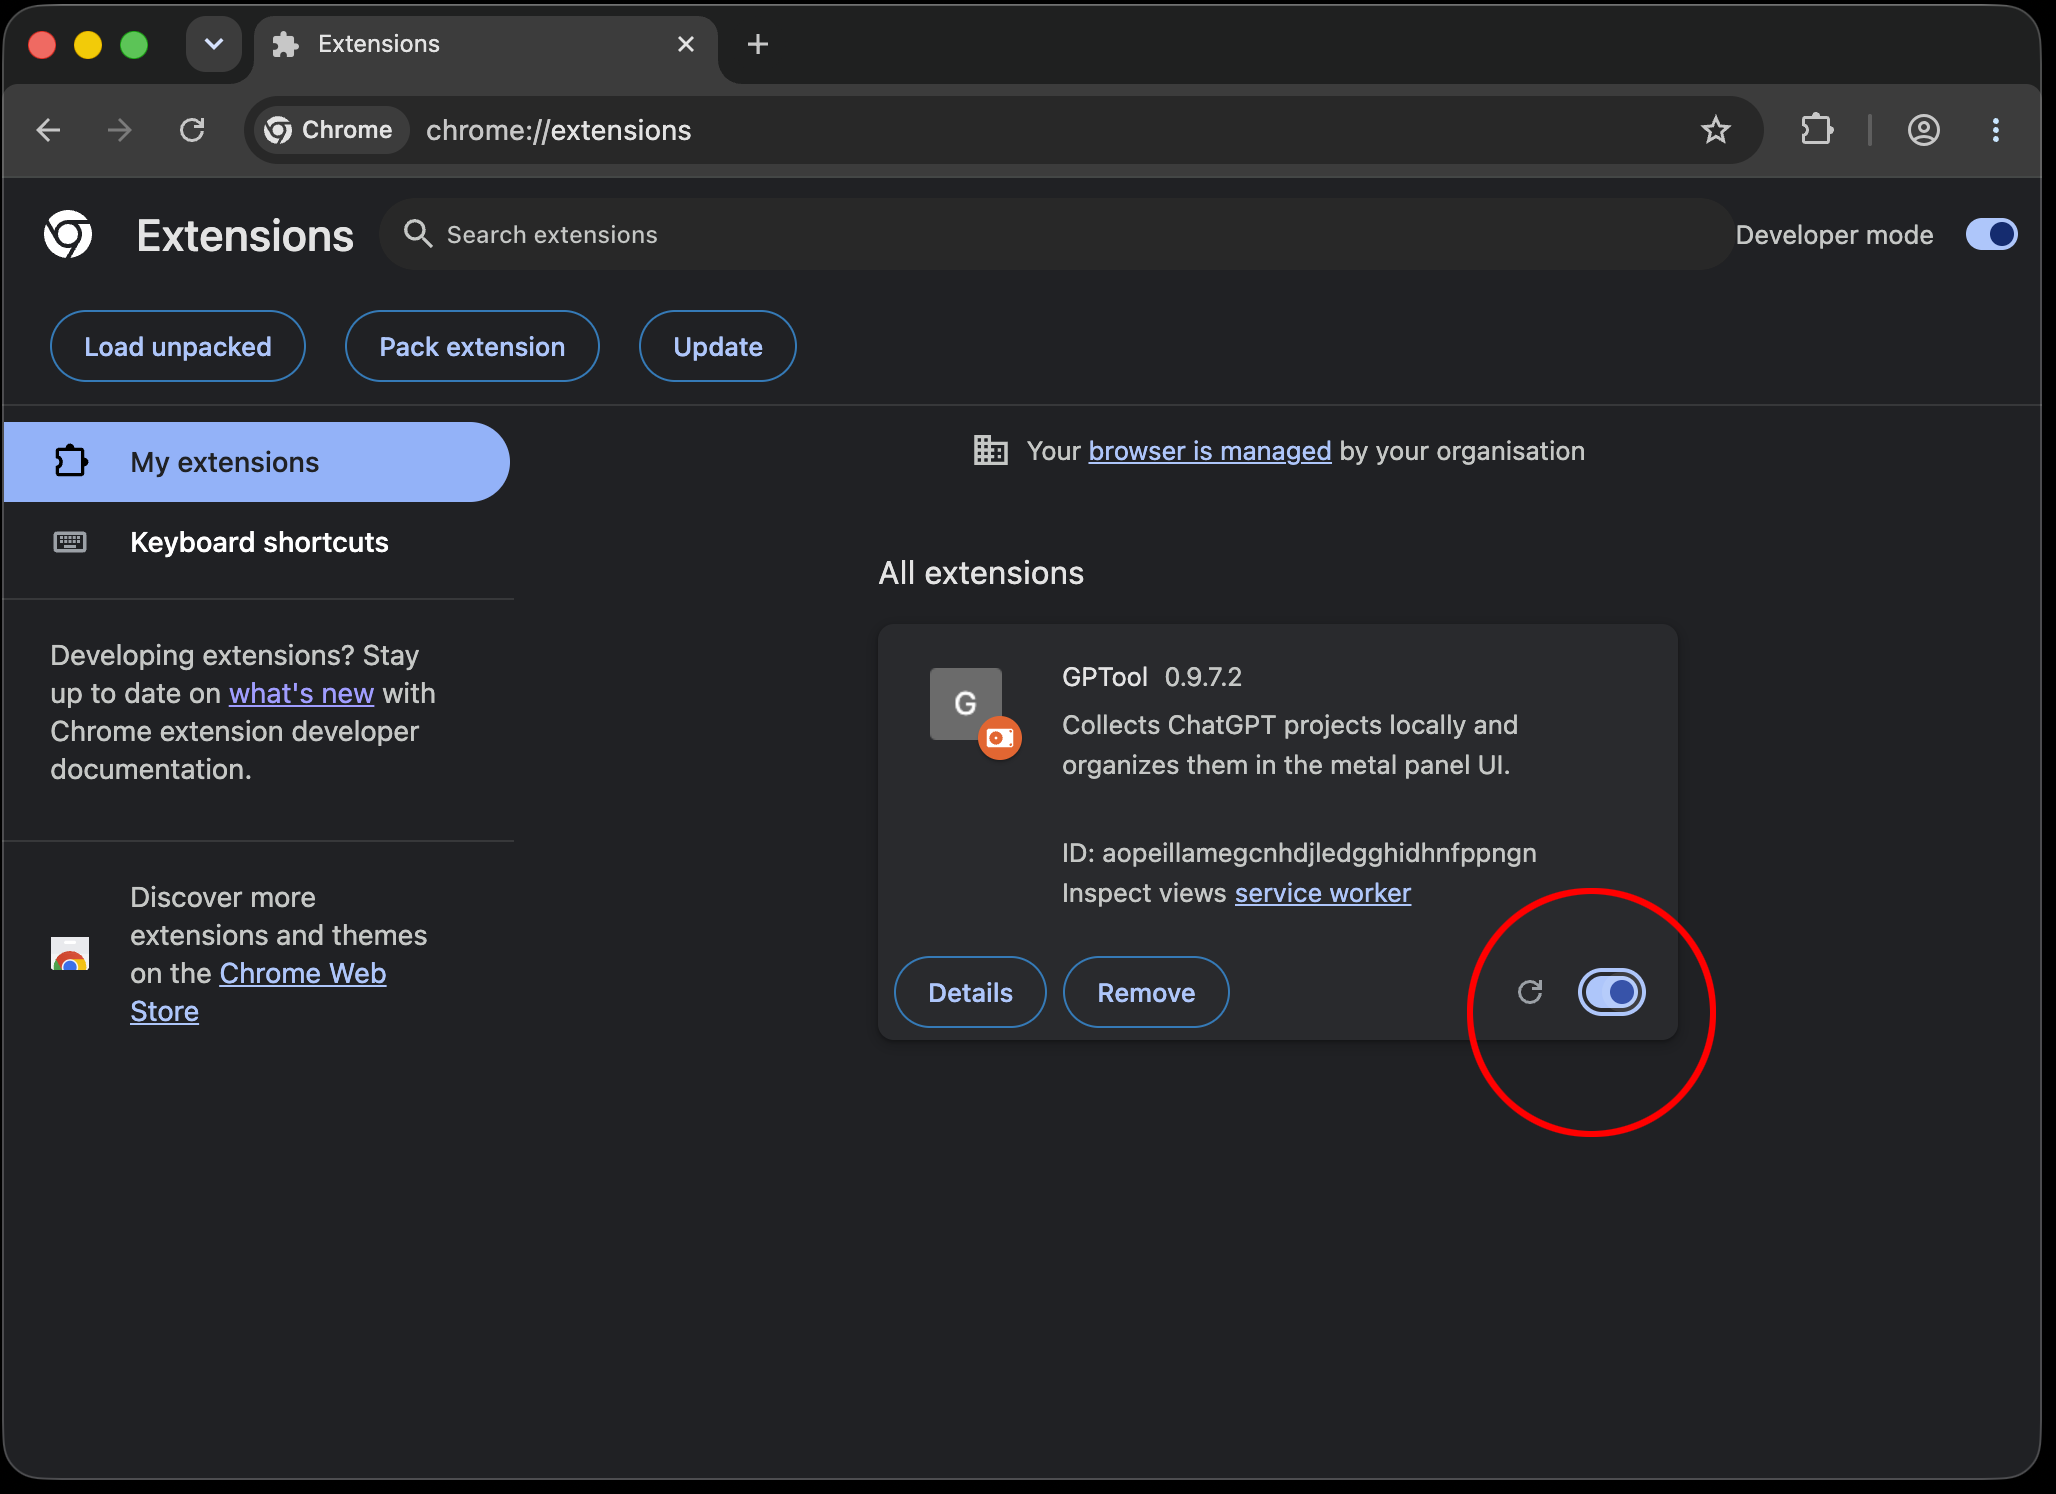Click Load unpacked button
The width and height of the screenshot is (2056, 1494).
pos(178,346)
